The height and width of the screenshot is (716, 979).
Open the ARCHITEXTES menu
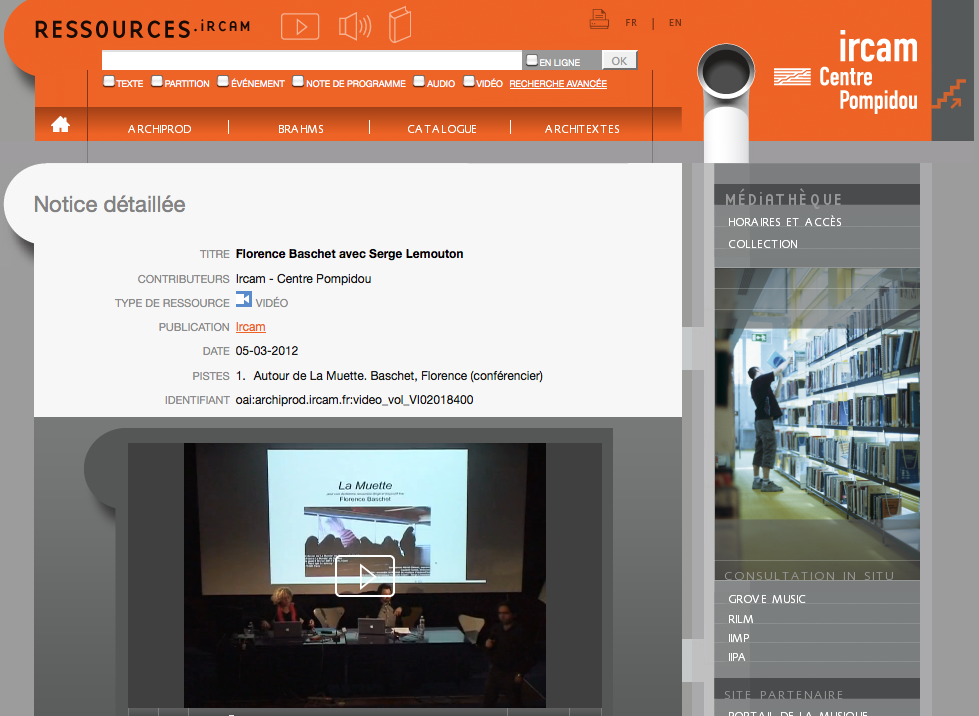[583, 129]
